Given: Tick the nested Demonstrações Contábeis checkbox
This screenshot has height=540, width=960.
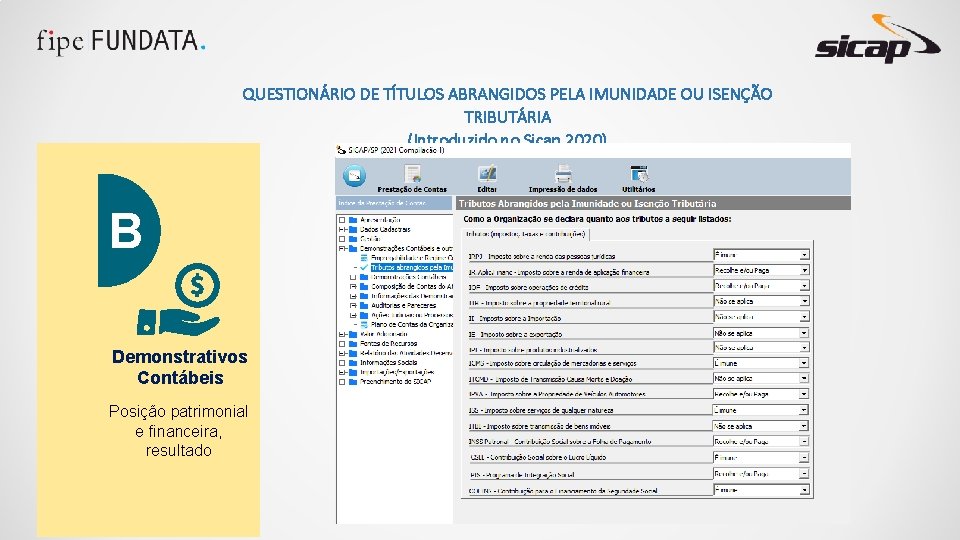Looking at the screenshot, I should (353, 277).
